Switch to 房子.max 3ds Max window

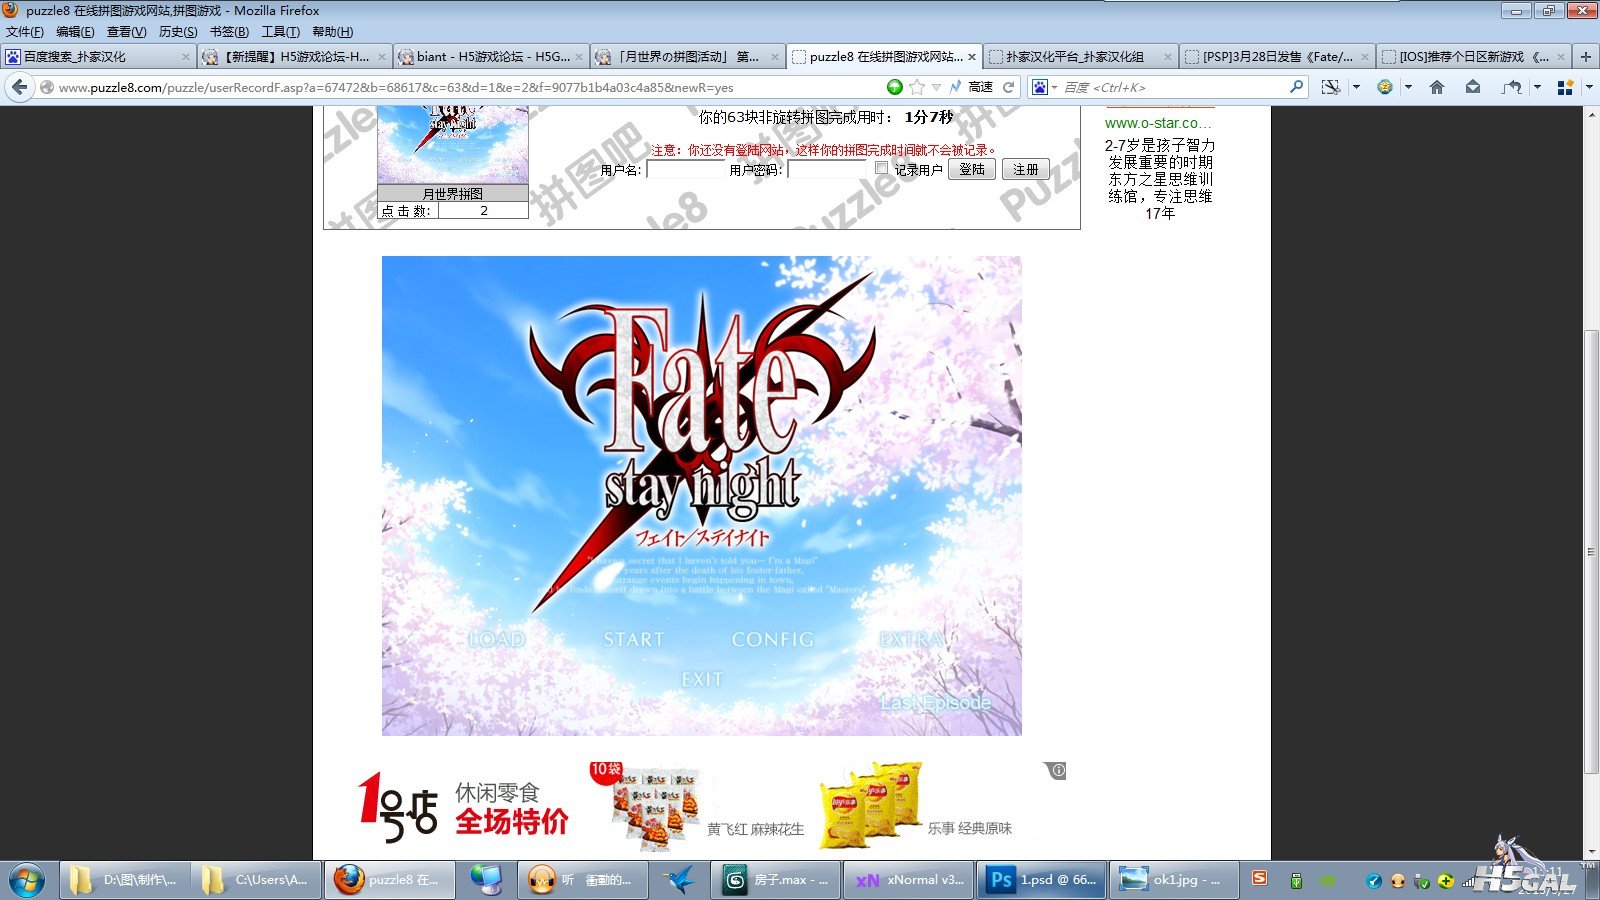777,880
